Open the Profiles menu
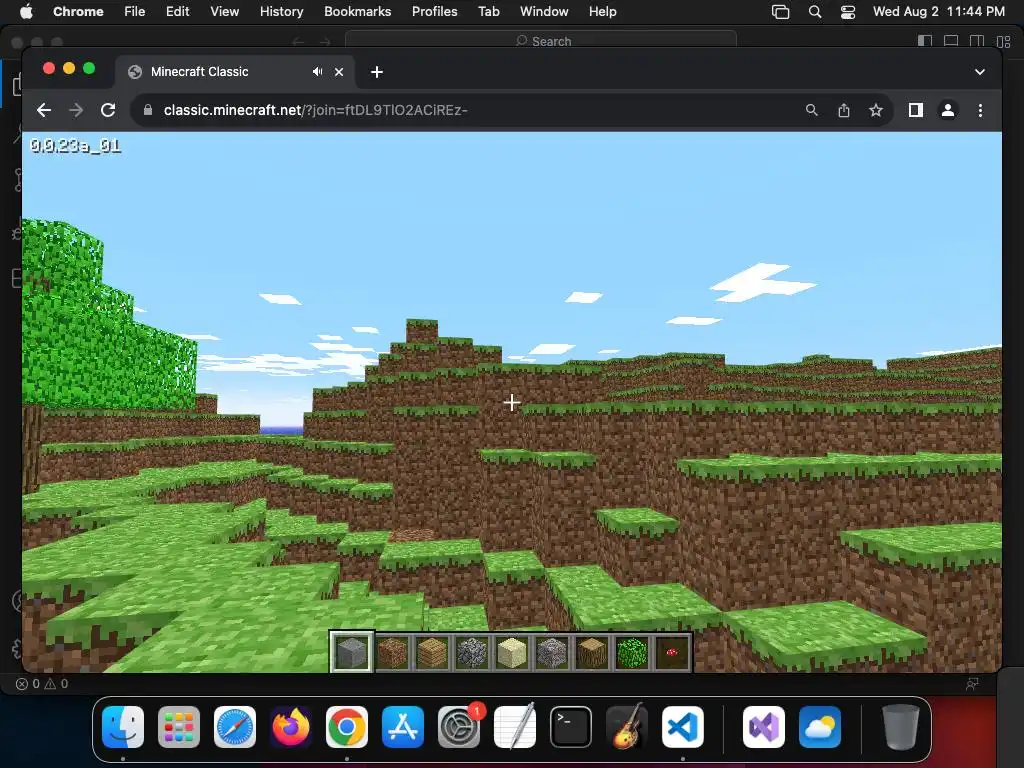This screenshot has width=1024, height=768. pyautogui.click(x=434, y=12)
